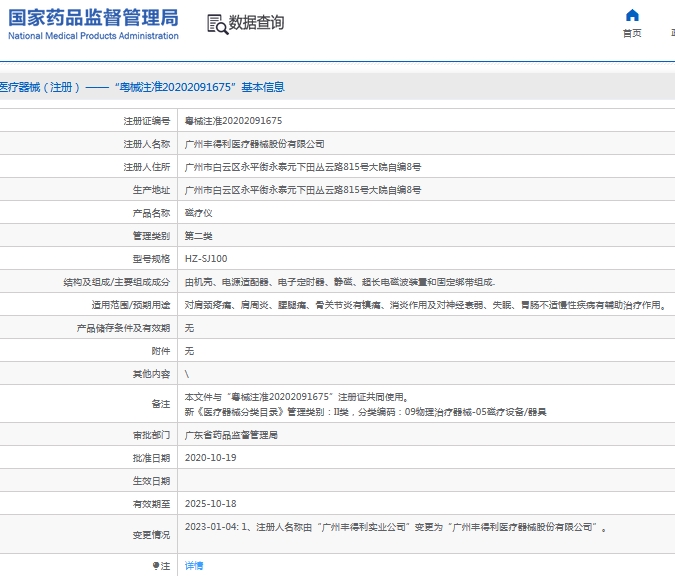The width and height of the screenshot is (675, 576).
Task: Click the 数据查询 heading text
Action: click(256, 23)
